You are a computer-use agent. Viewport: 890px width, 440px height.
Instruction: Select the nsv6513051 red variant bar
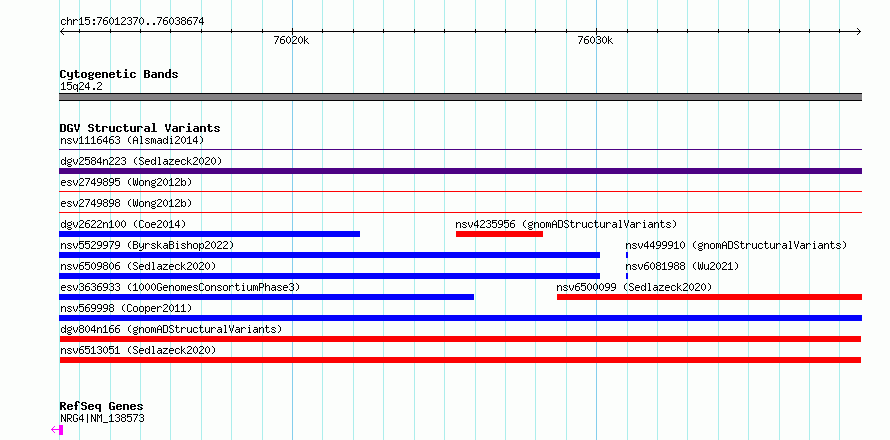click(x=460, y=360)
